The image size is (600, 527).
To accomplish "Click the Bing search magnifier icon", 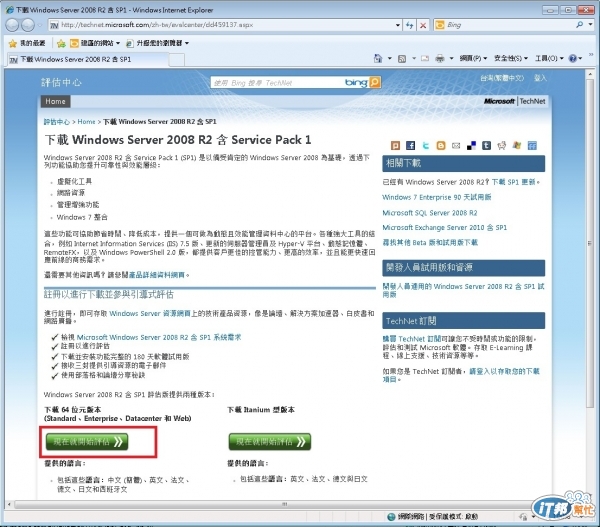I will pyautogui.click(x=580, y=25).
